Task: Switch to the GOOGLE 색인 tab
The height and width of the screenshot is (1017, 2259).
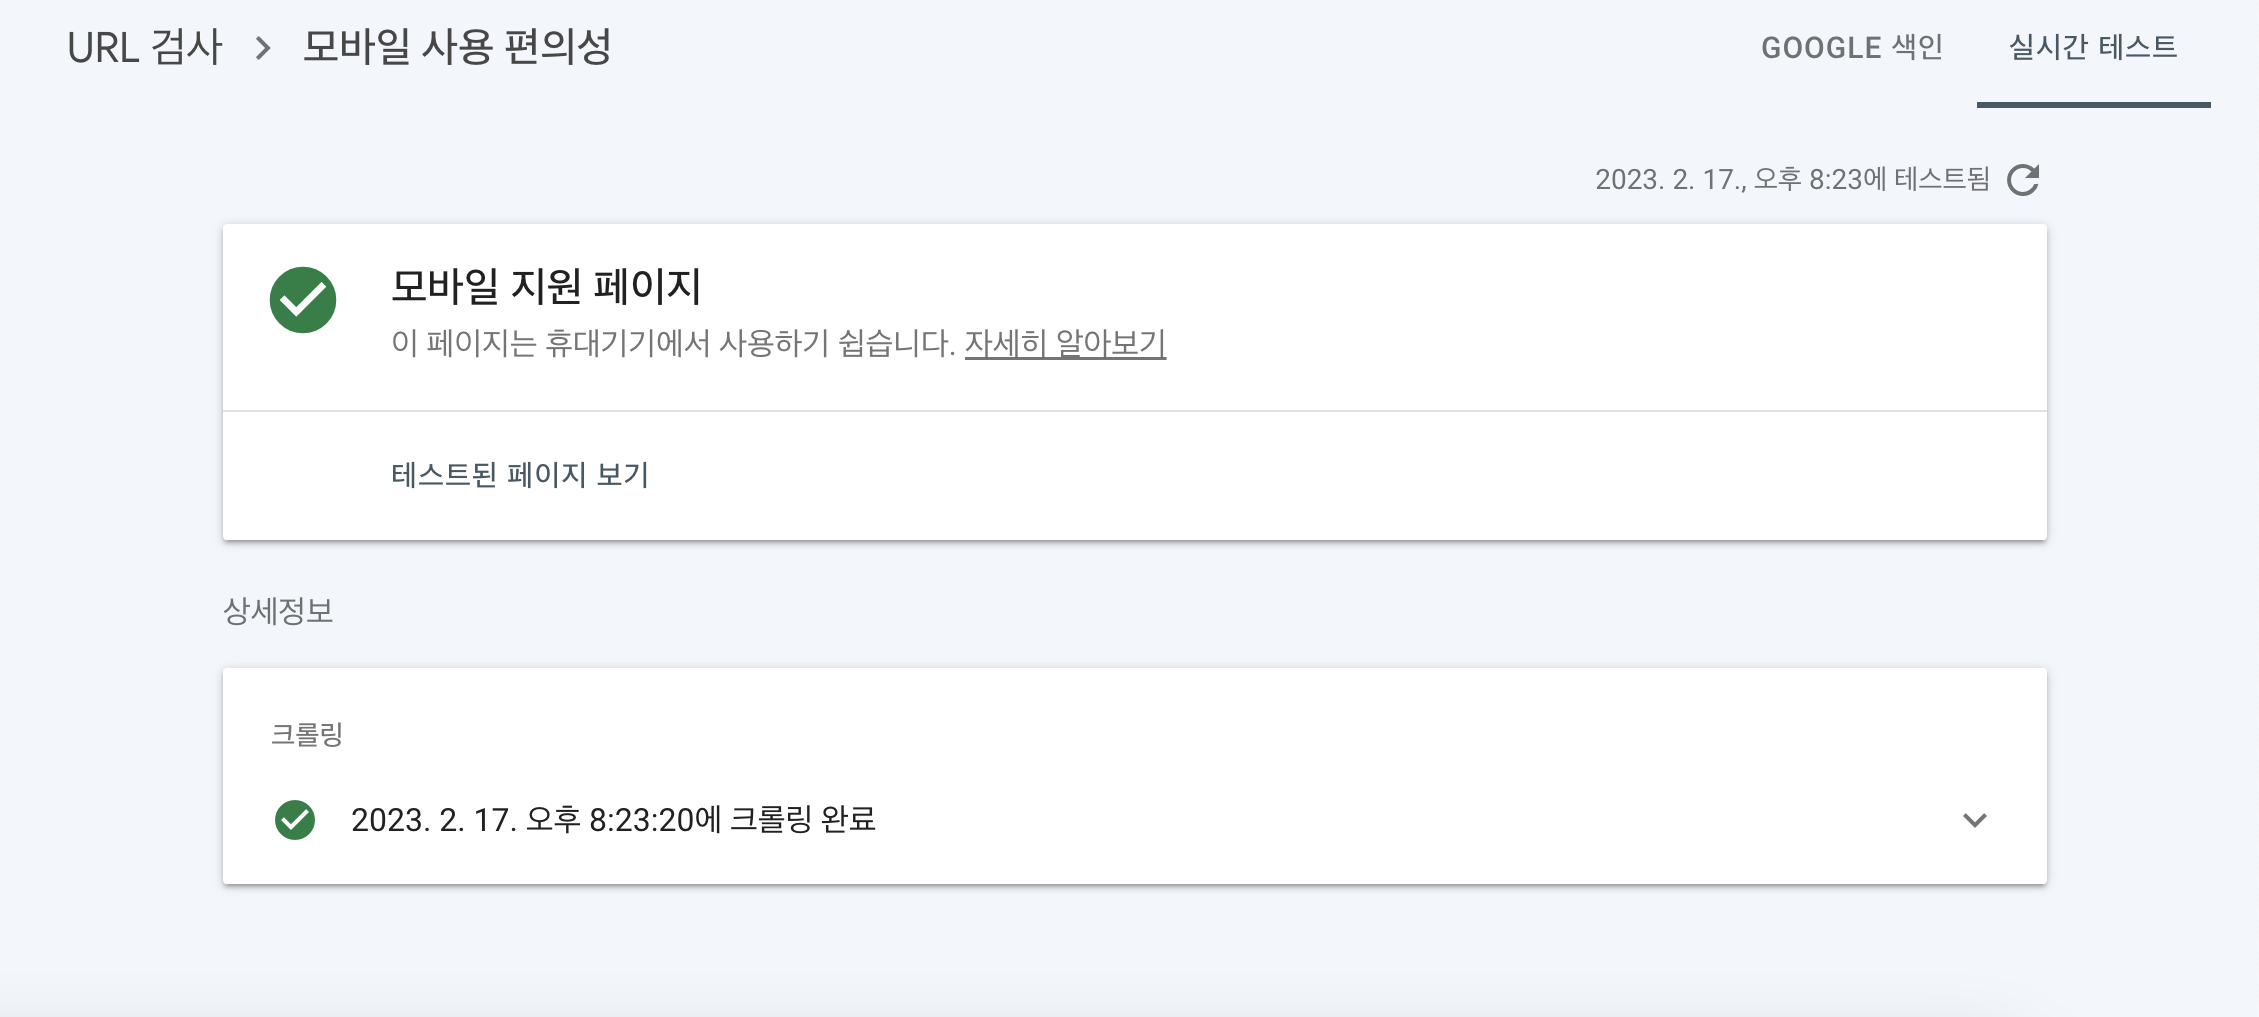Action: click(x=1854, y=46)
